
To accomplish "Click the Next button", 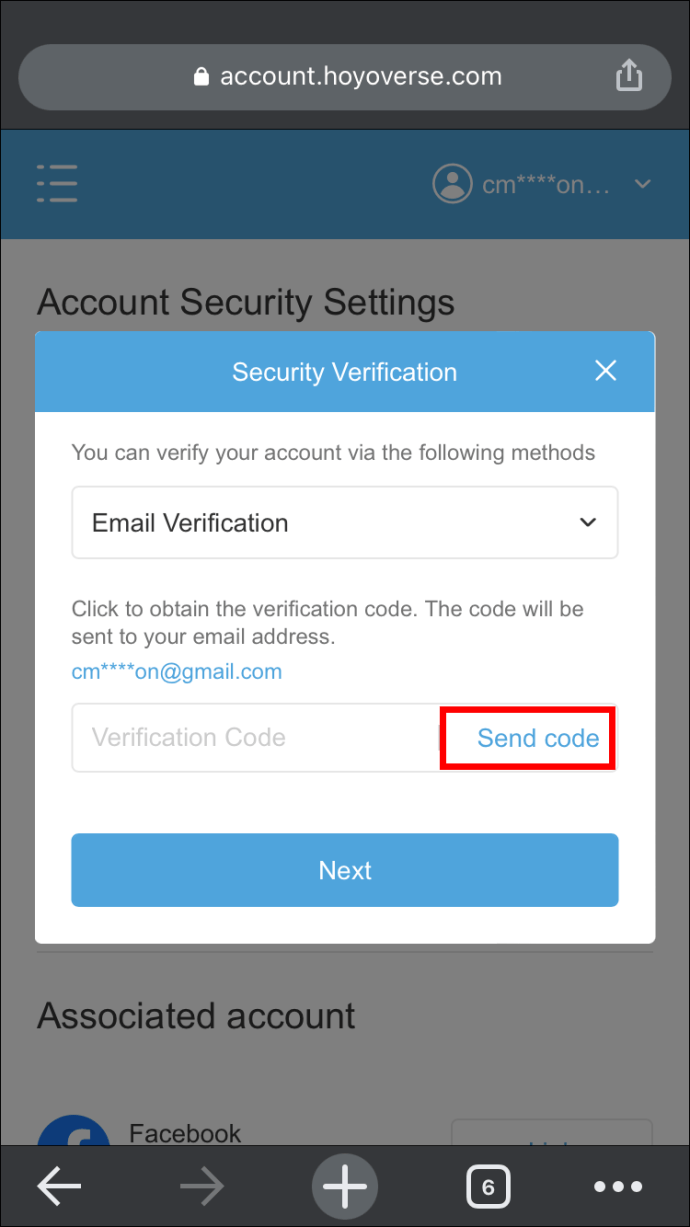I will point(345,870).
